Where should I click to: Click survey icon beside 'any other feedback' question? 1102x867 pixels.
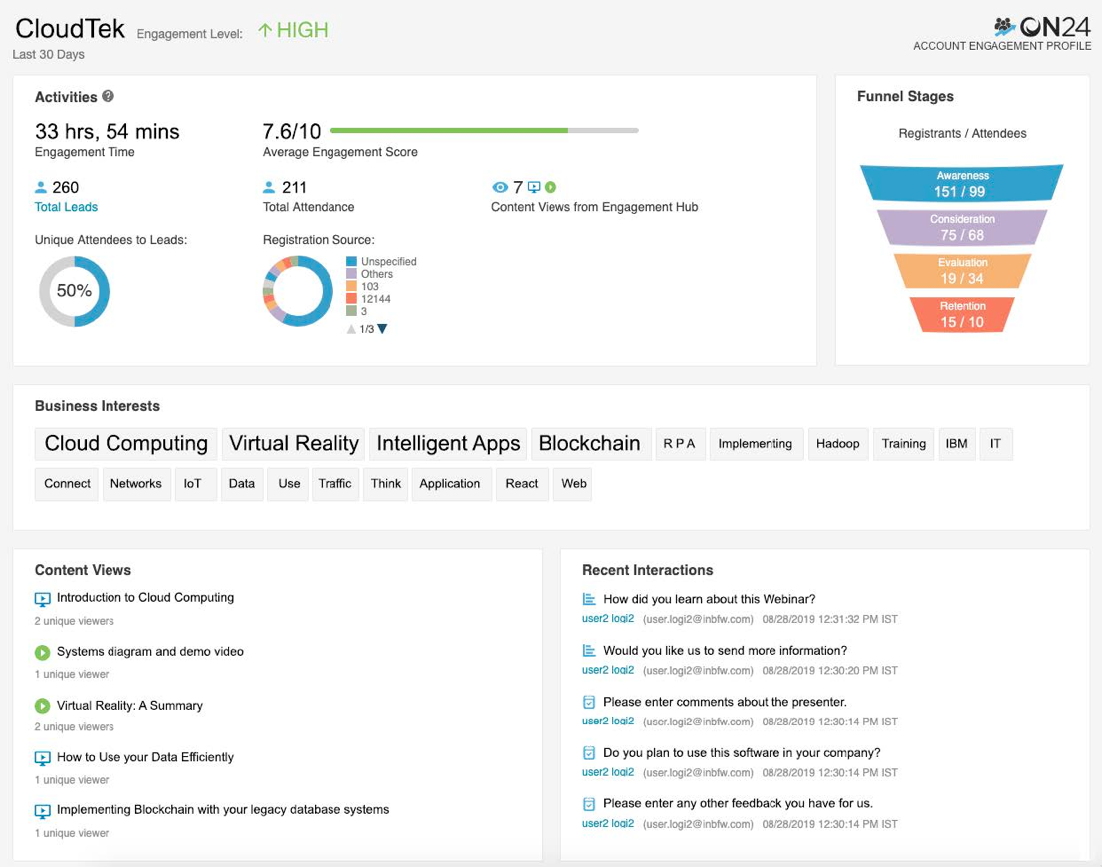point(589,804)
